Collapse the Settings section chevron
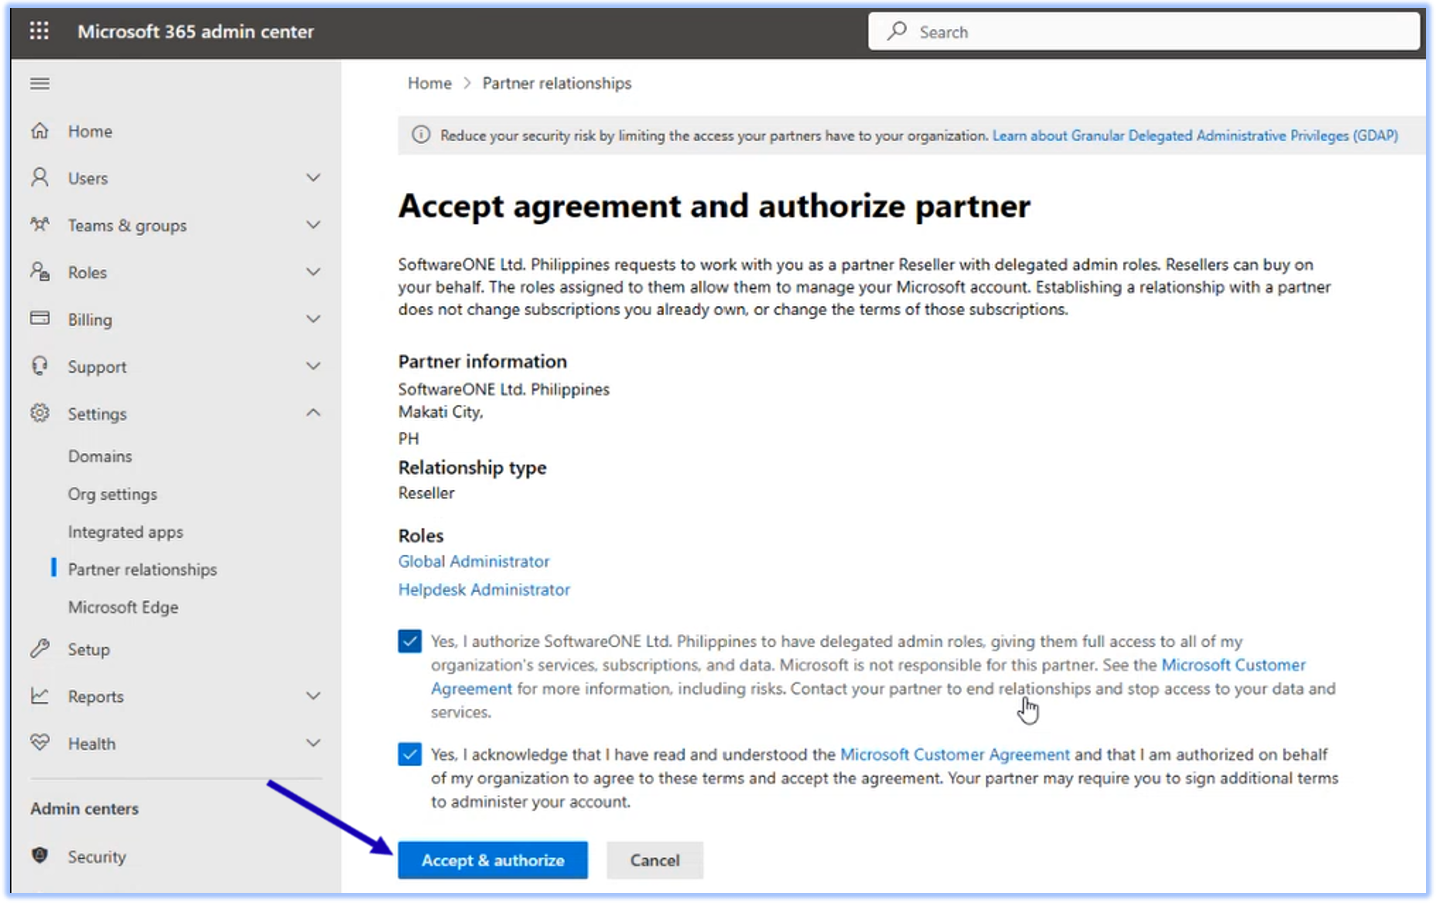Screen dimensions: 1437x903 (313, 413)
